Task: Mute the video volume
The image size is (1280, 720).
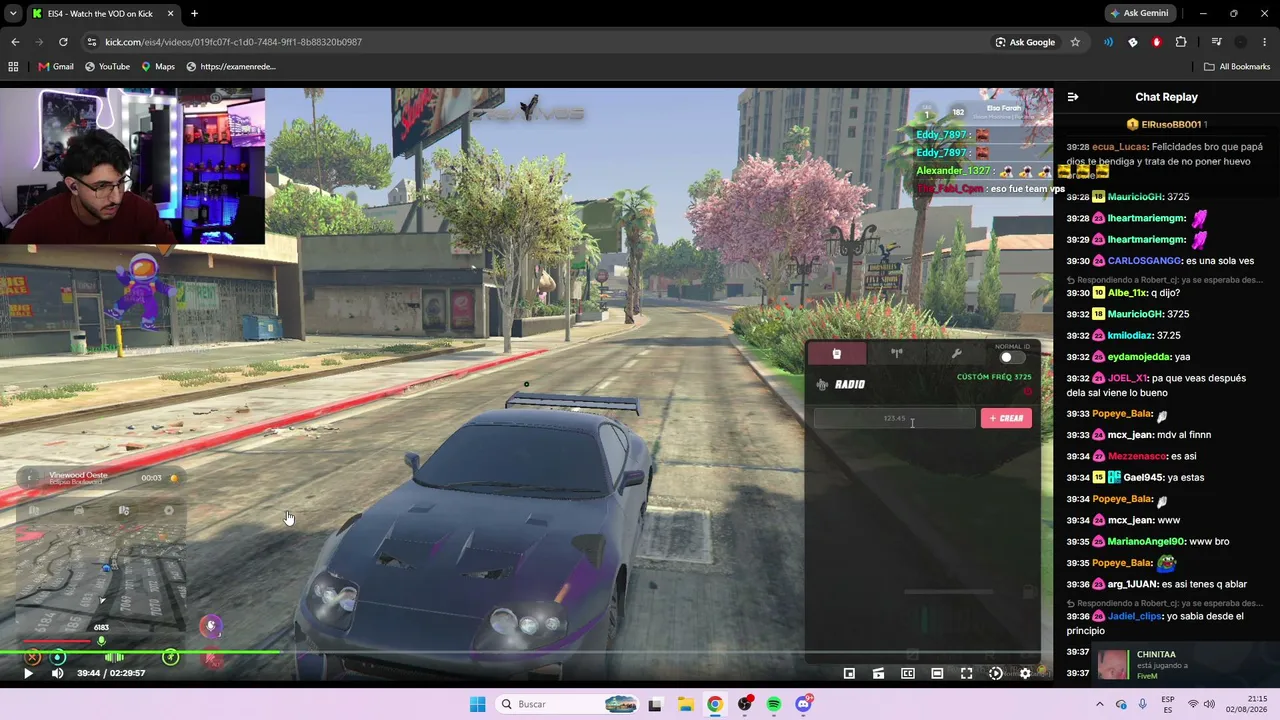Action: [57, 673]
